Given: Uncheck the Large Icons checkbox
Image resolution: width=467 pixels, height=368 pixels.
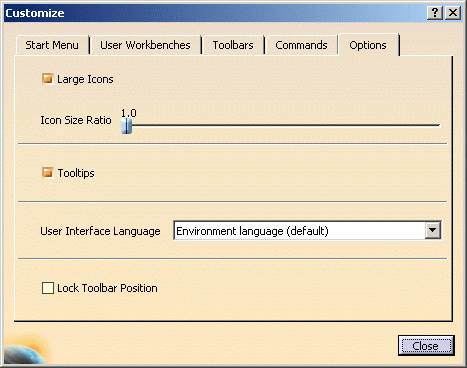Looking at the screenshot, I should pos(48,79).
